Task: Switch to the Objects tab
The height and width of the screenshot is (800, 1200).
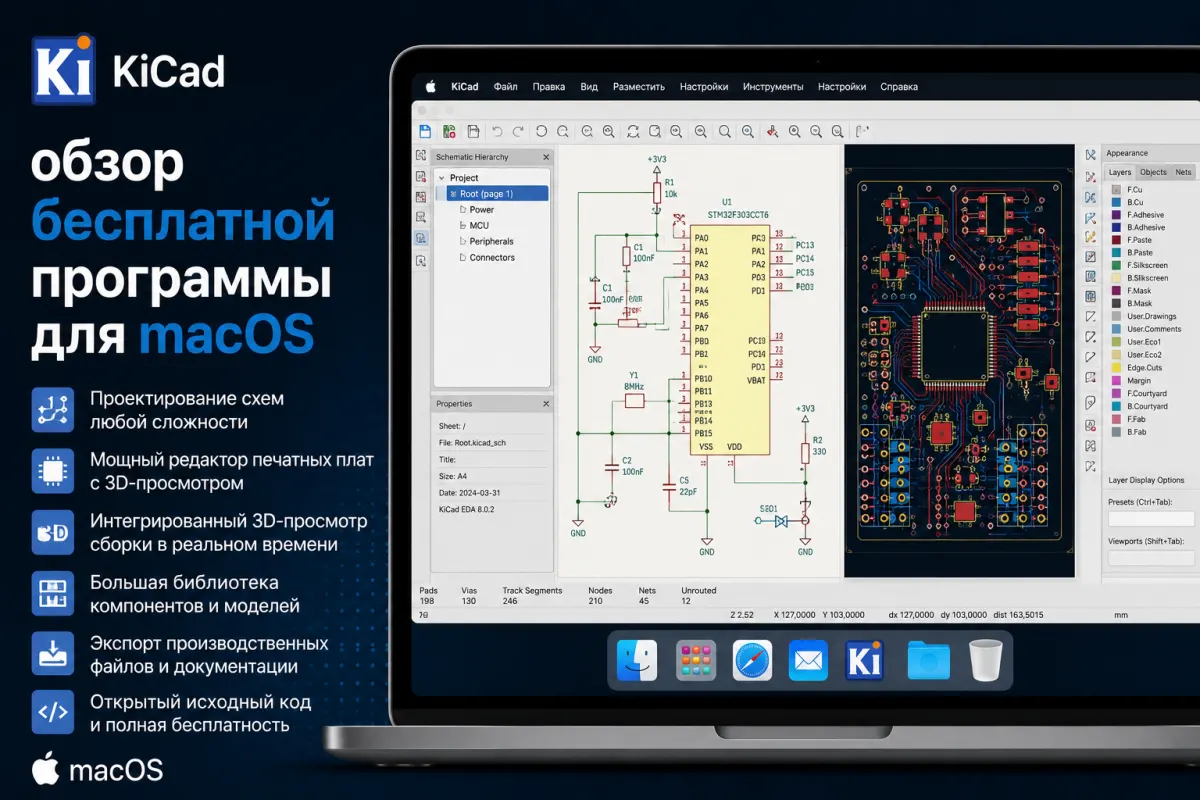Action: [1153, 172]
